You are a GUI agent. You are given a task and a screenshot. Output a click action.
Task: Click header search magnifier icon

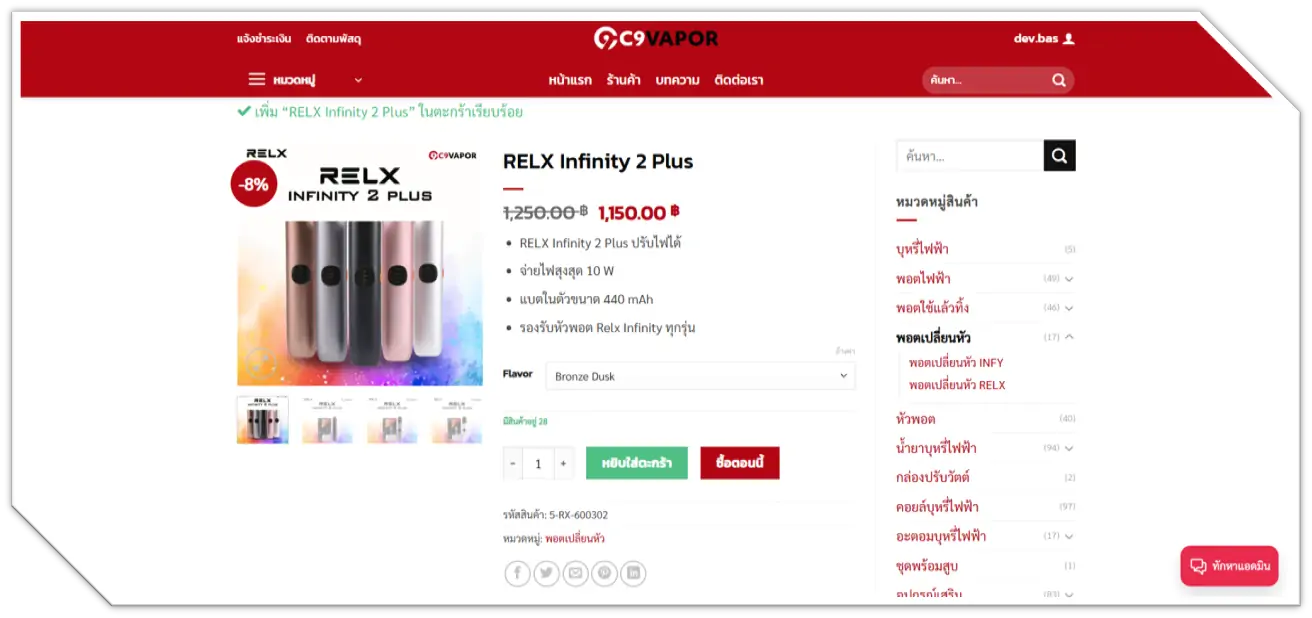(x=1059, y=80)
